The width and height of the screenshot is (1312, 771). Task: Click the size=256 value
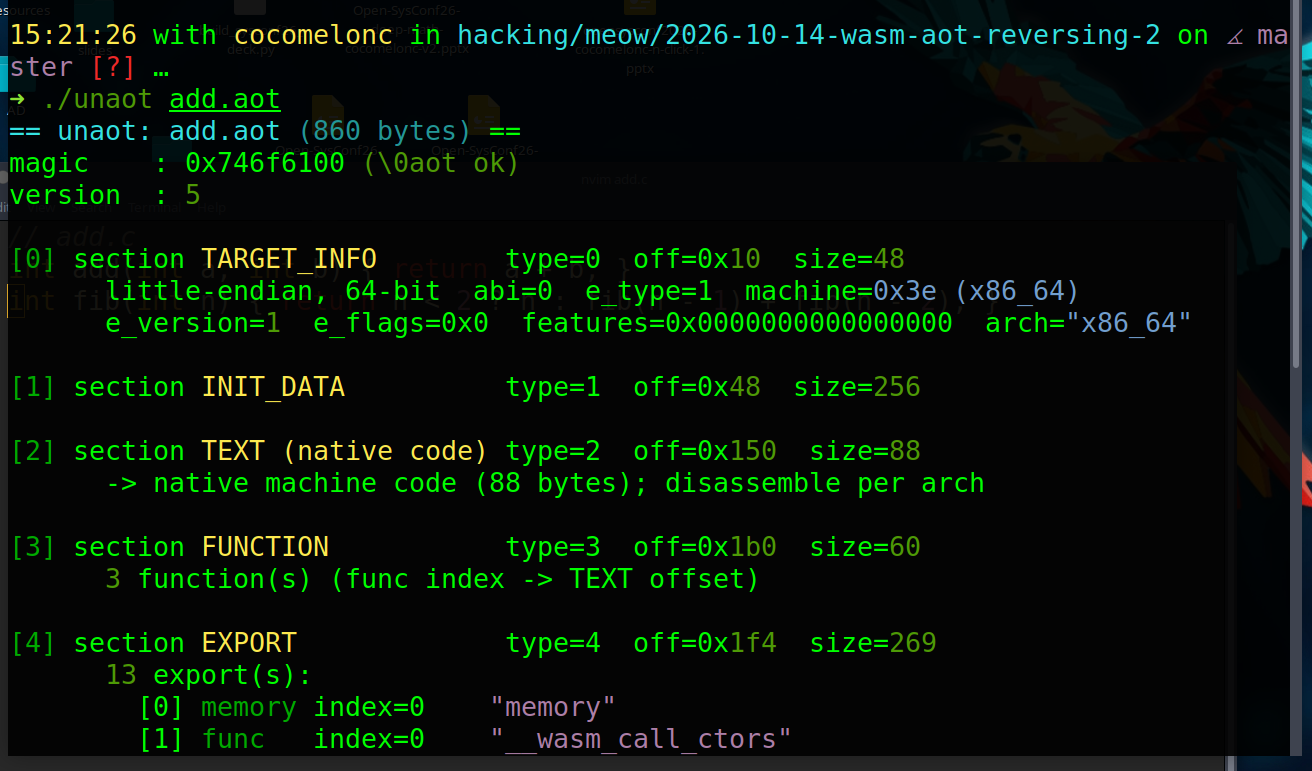point(857,387)
